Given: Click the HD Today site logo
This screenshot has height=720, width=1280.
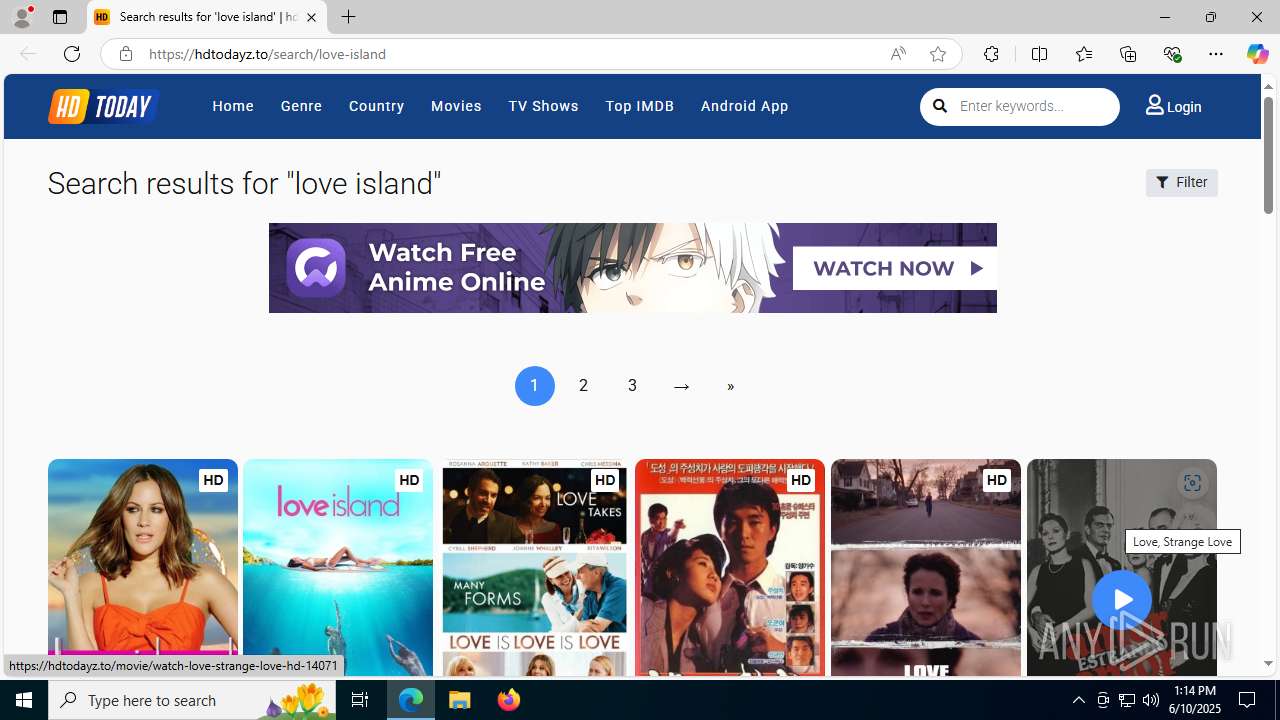Looking at the screenshot, I should click(103, 106).
